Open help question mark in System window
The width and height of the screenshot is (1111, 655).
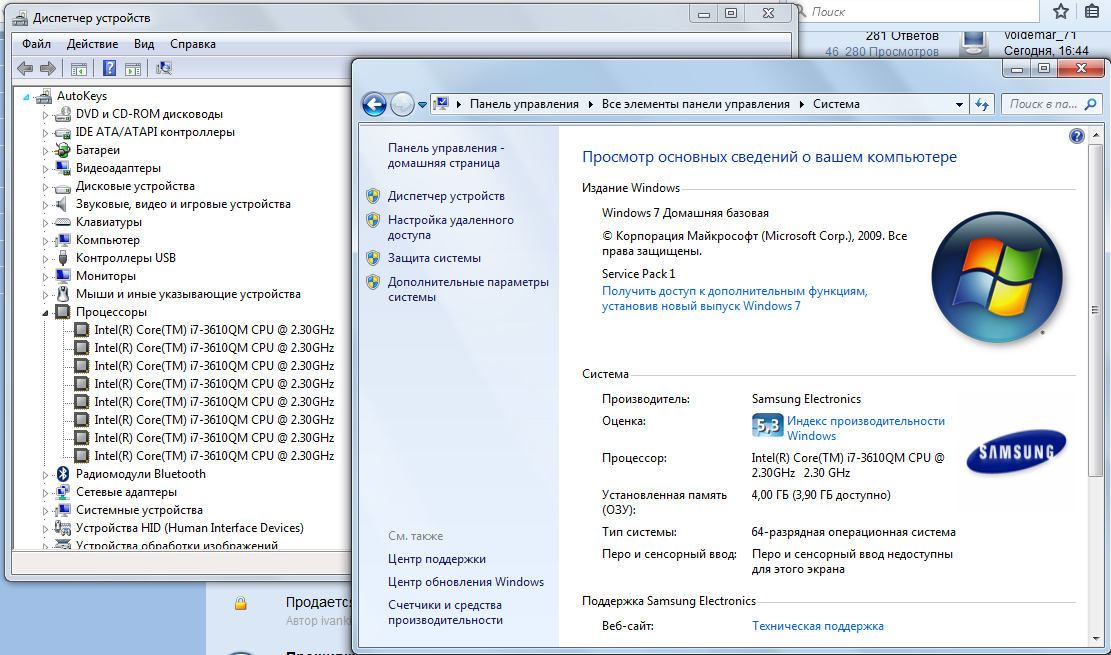[1076, 136]
